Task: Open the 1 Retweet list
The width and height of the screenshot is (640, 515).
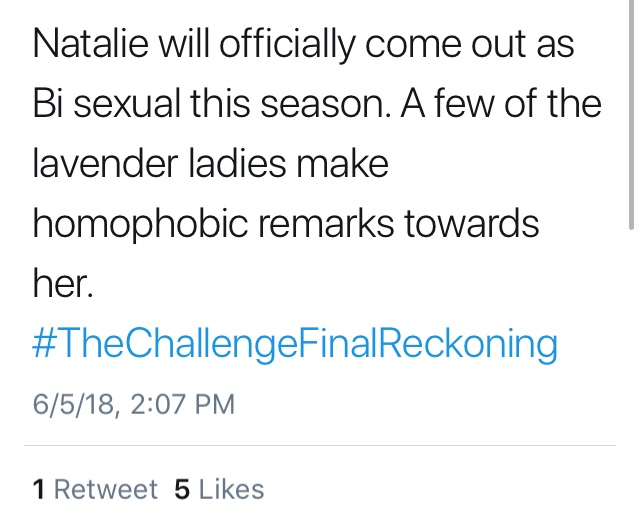Action: 95,489
